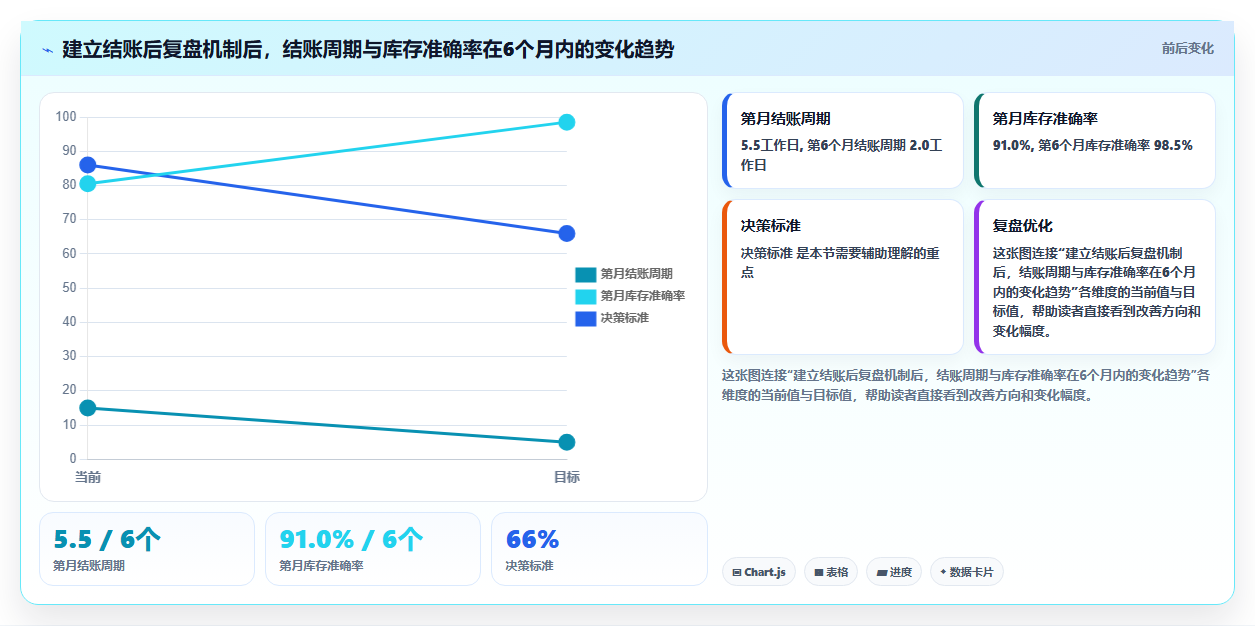Click text '5.5工作日, 第6个月结账周期 2.0工作日'
This screenshot has height=626, width=1255.
pyautogui.click(x=841, y=155)
